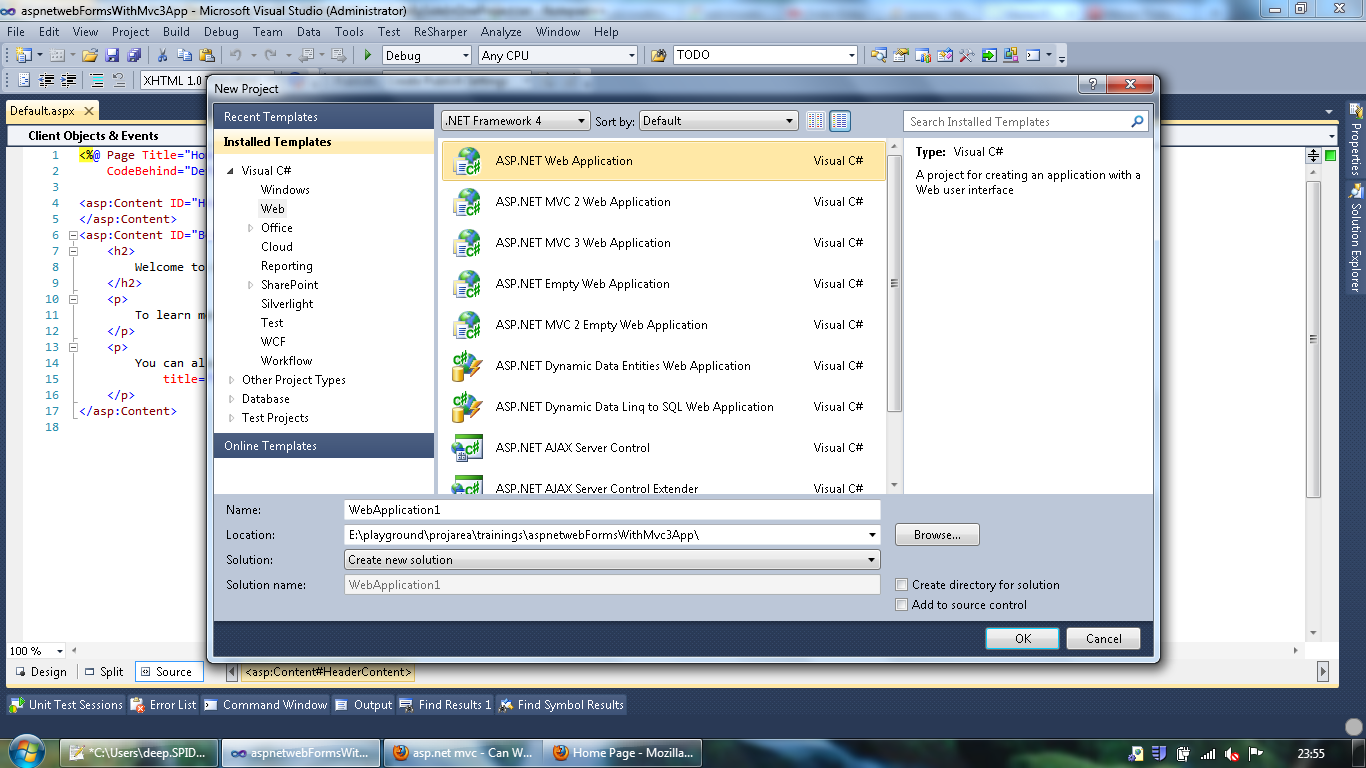Collapse the Visual C# tree node
Screen dimensions: 1366x768
[231, 171]
